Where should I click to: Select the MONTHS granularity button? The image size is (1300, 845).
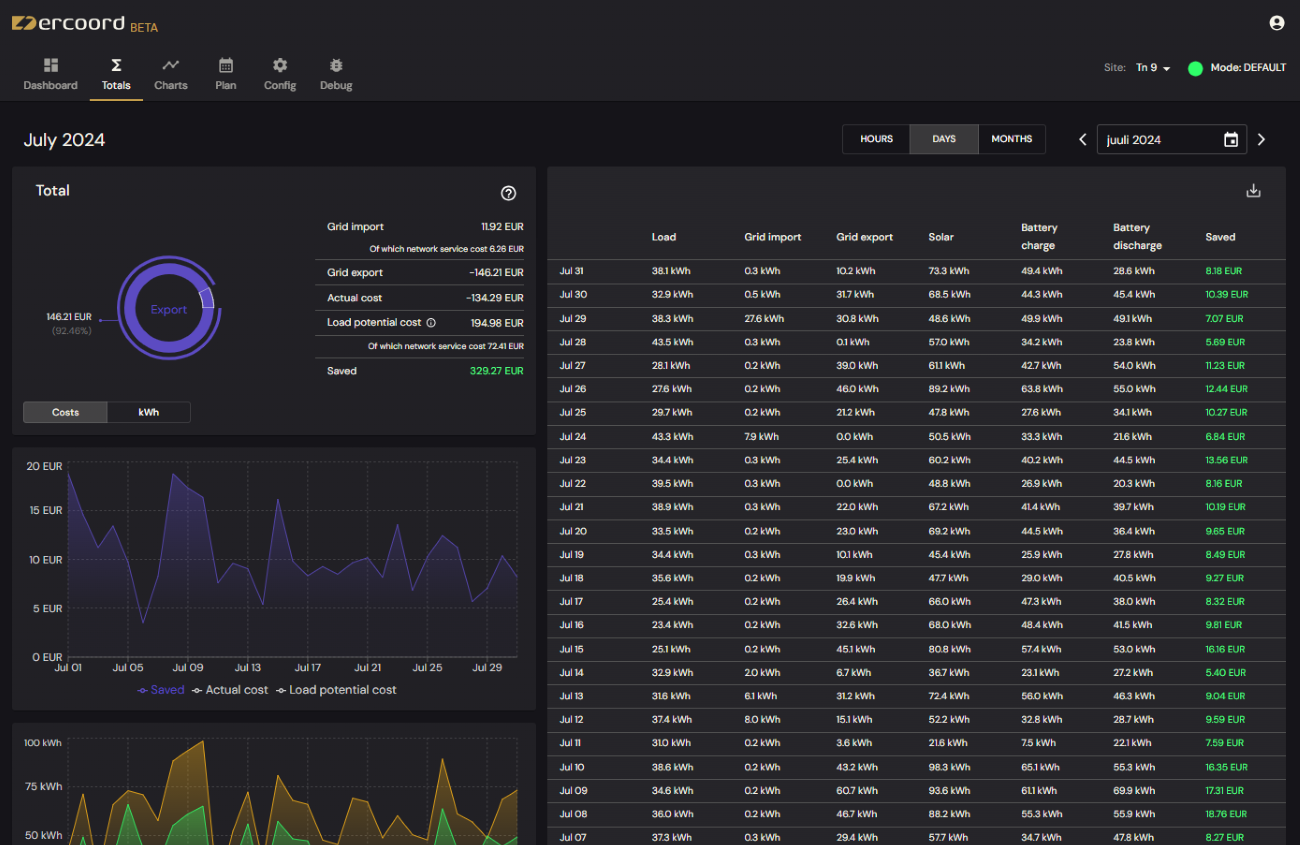(x=1011, y=139)
